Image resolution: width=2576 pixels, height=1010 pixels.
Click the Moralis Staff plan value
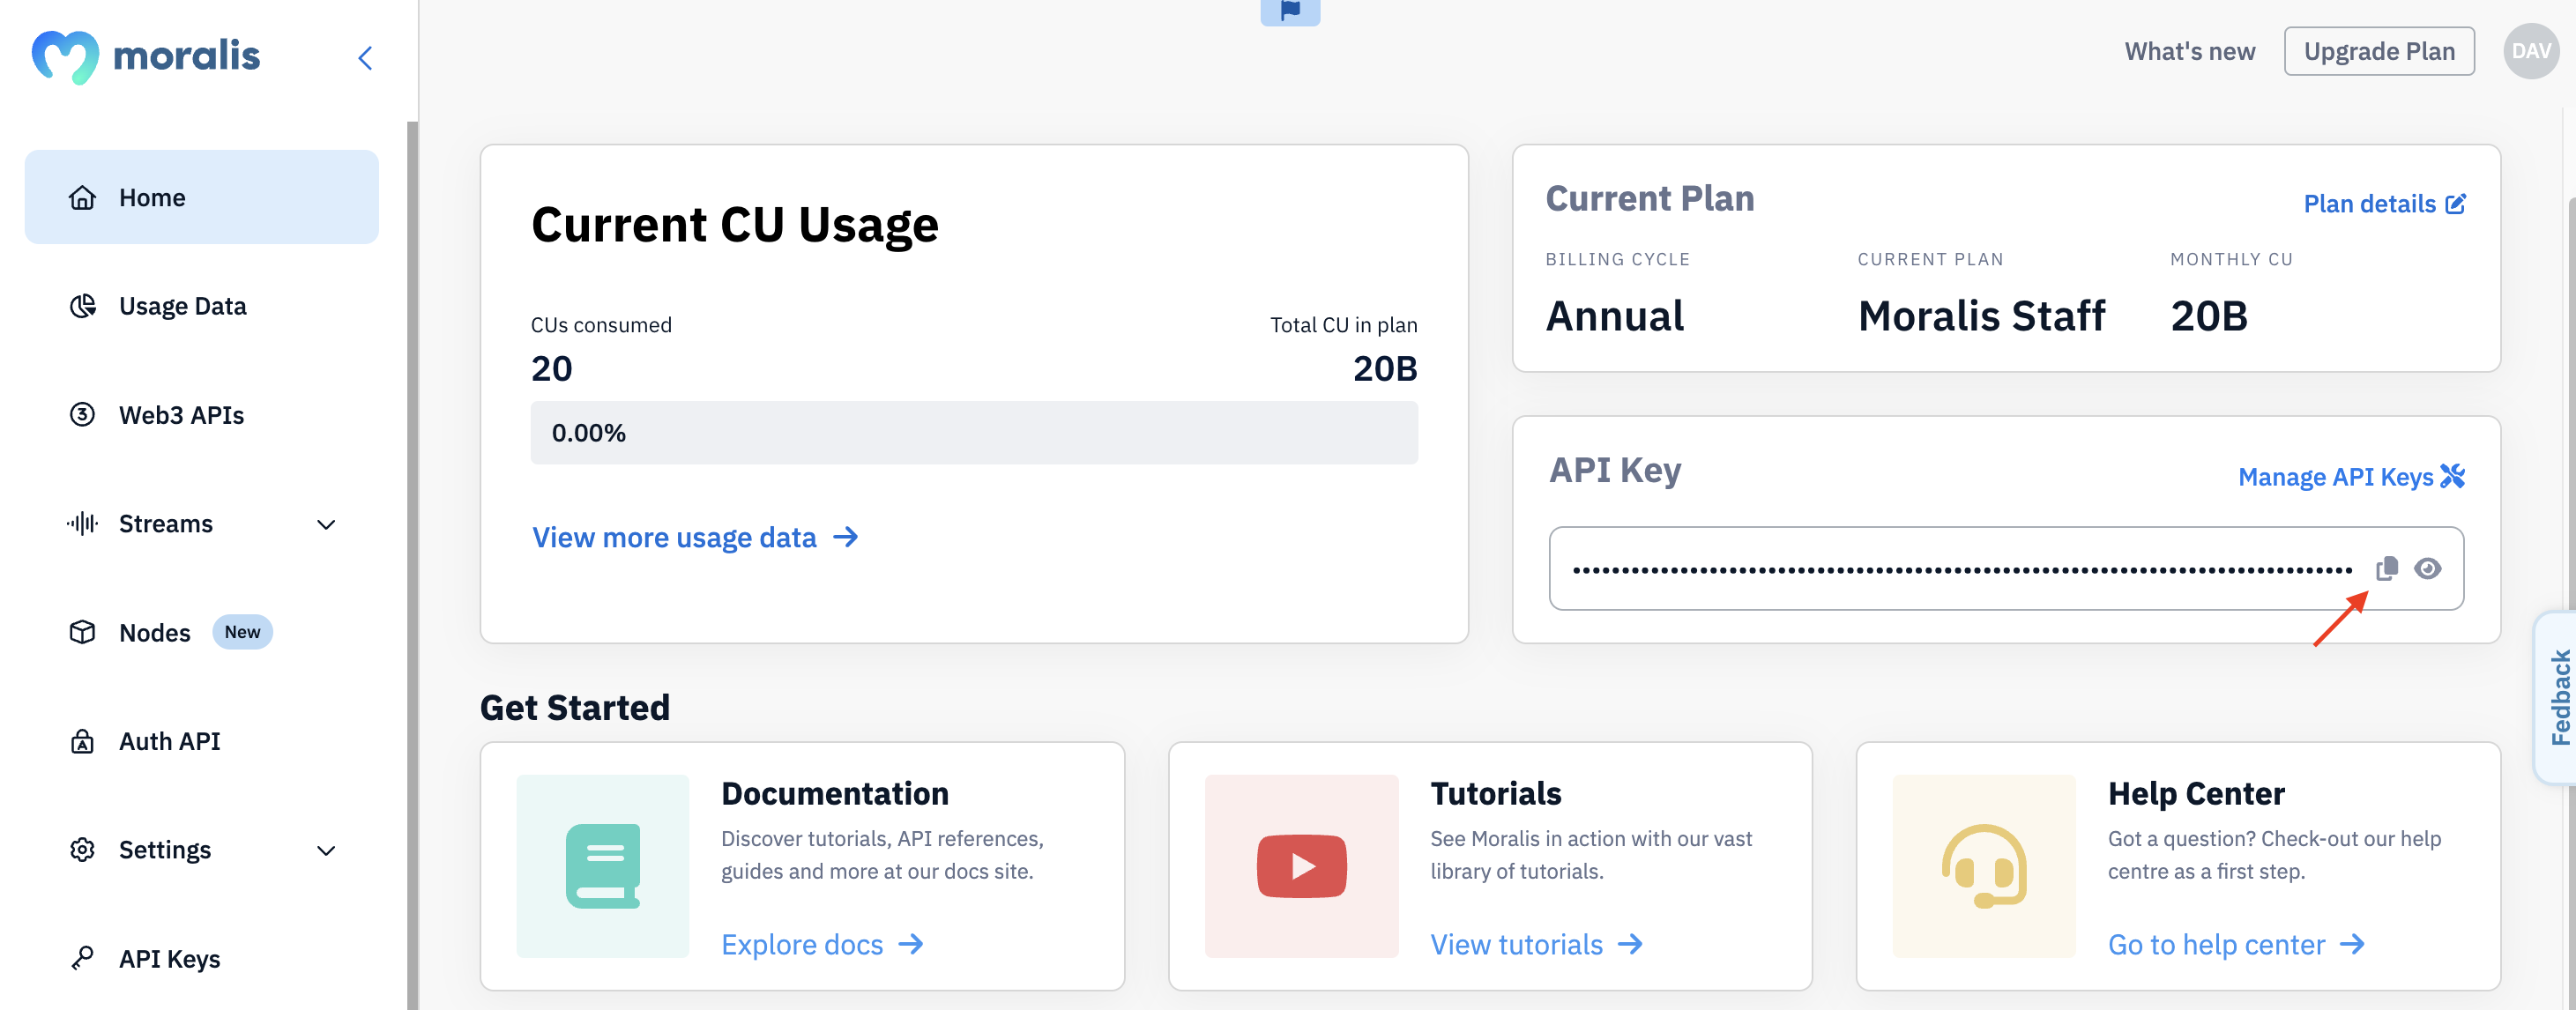coord(1981,316)
